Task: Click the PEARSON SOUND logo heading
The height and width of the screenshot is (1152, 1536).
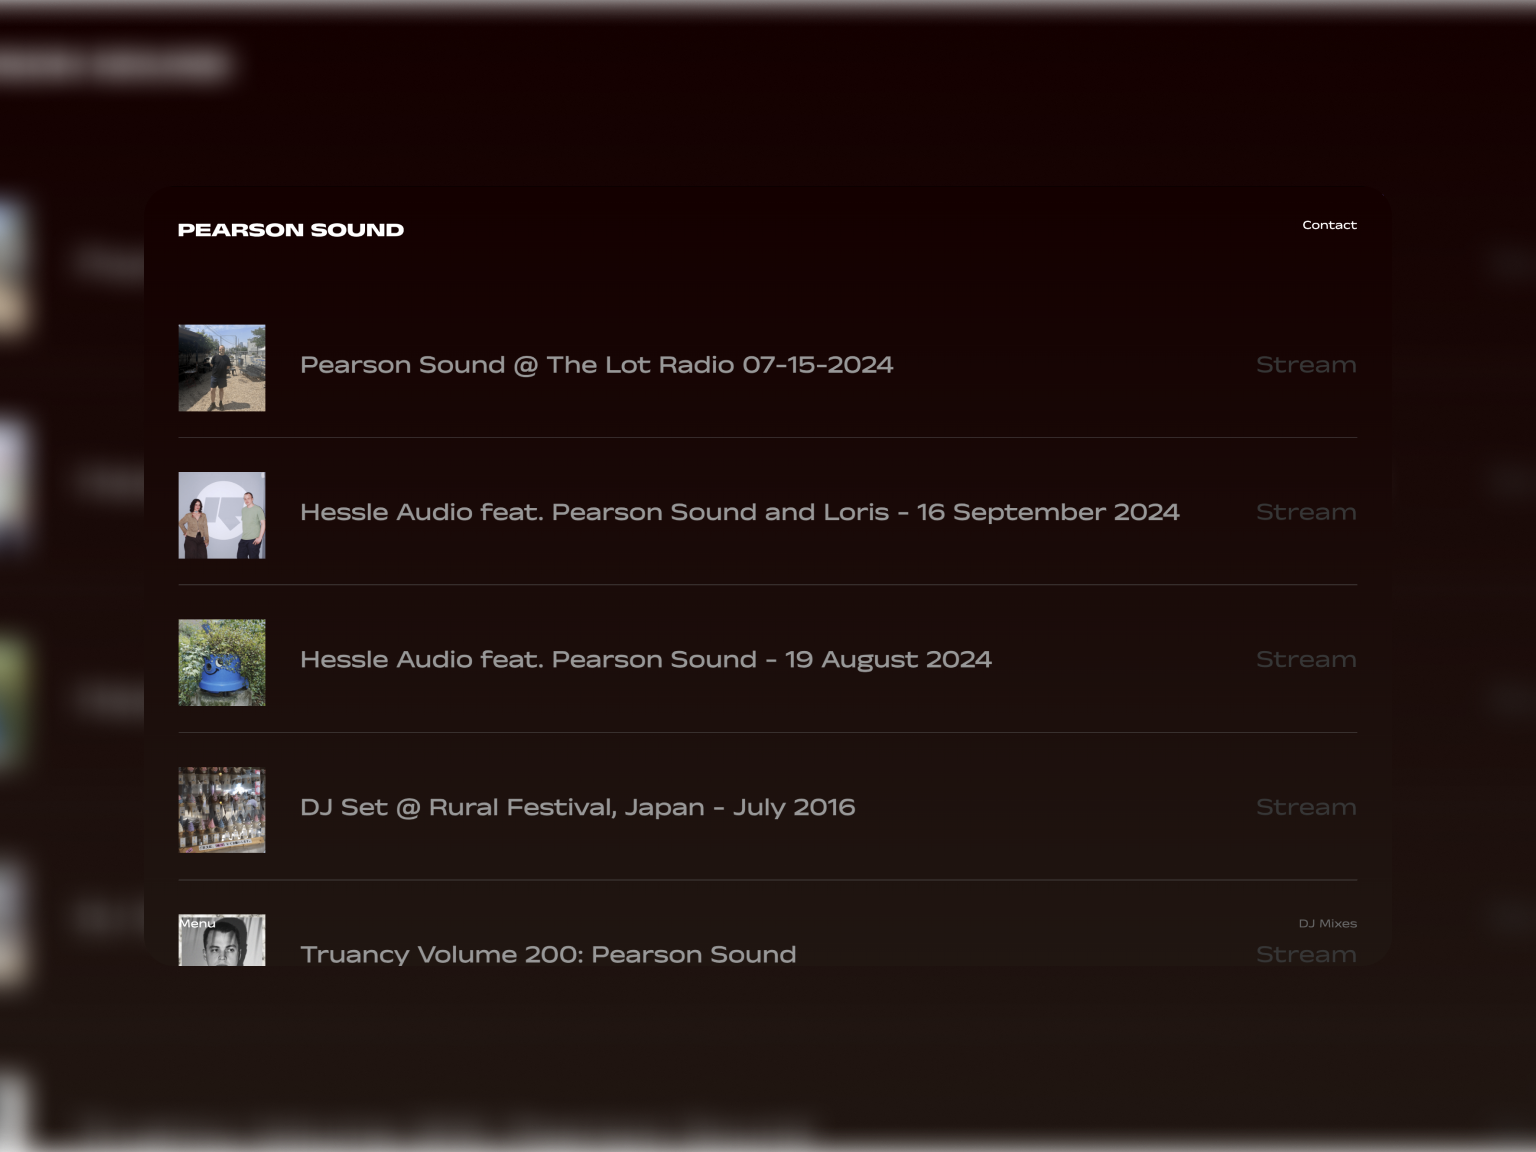Action: point(291,230)
